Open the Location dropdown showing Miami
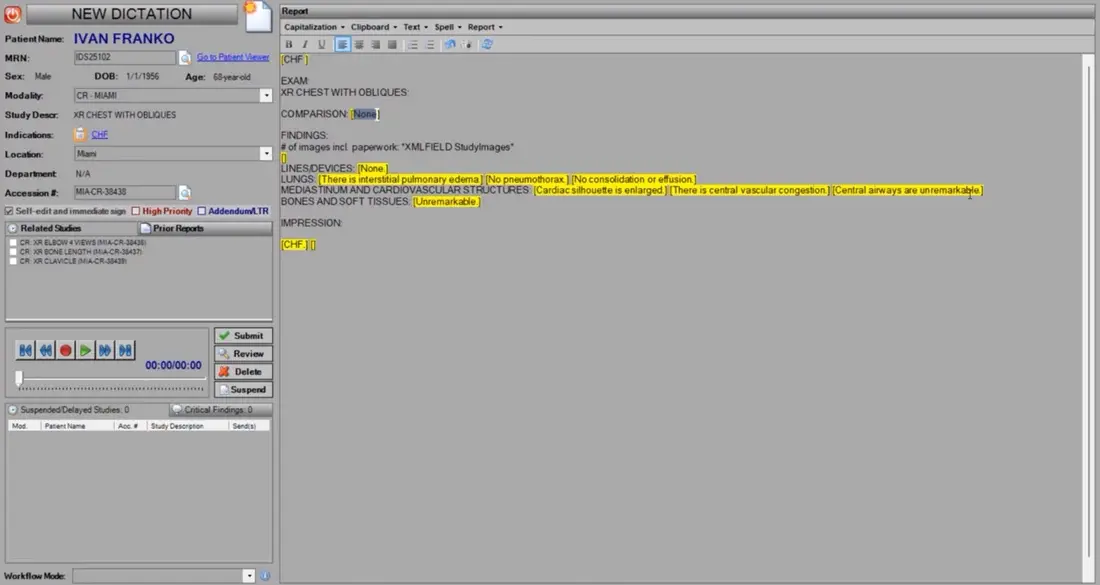This screenshot has height=585, width=1100. coord(266,154)
